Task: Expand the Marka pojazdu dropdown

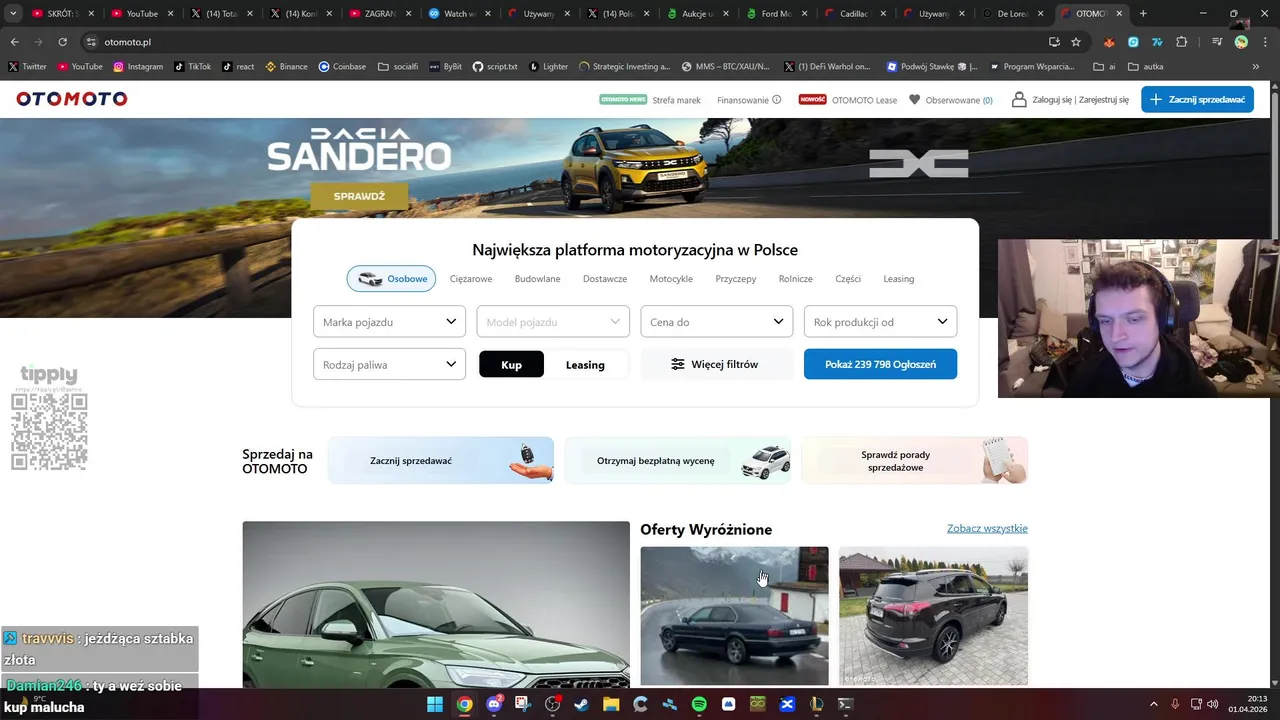Action: tap(389, 321)
